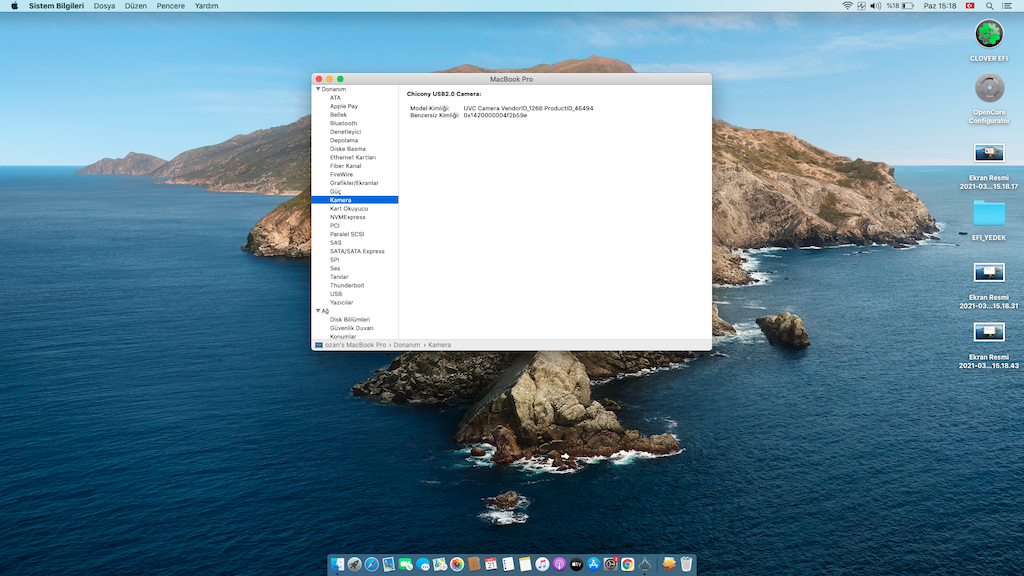Click the Wi-Fi status icon

pyautogui.click(x=848, y=6)
